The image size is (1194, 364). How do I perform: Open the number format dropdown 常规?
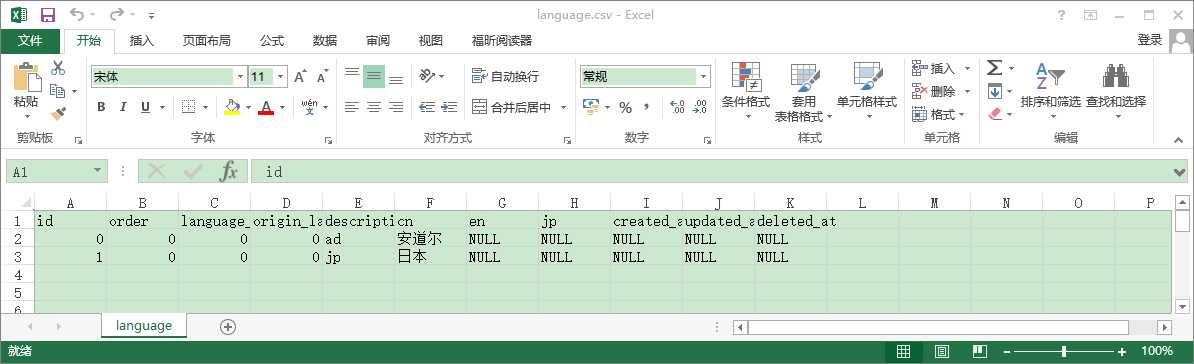tap(704, 76)
